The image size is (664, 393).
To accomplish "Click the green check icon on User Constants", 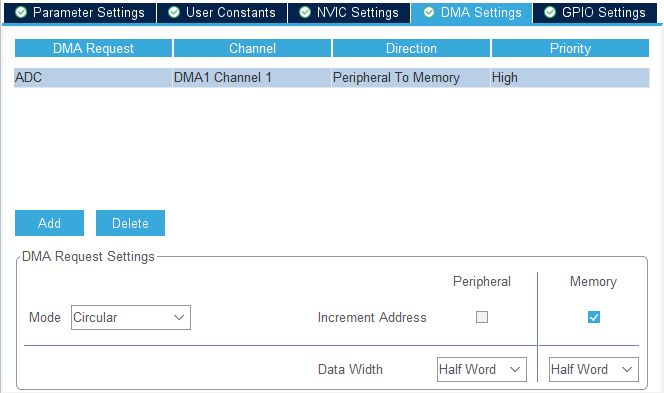I will 174,12.
